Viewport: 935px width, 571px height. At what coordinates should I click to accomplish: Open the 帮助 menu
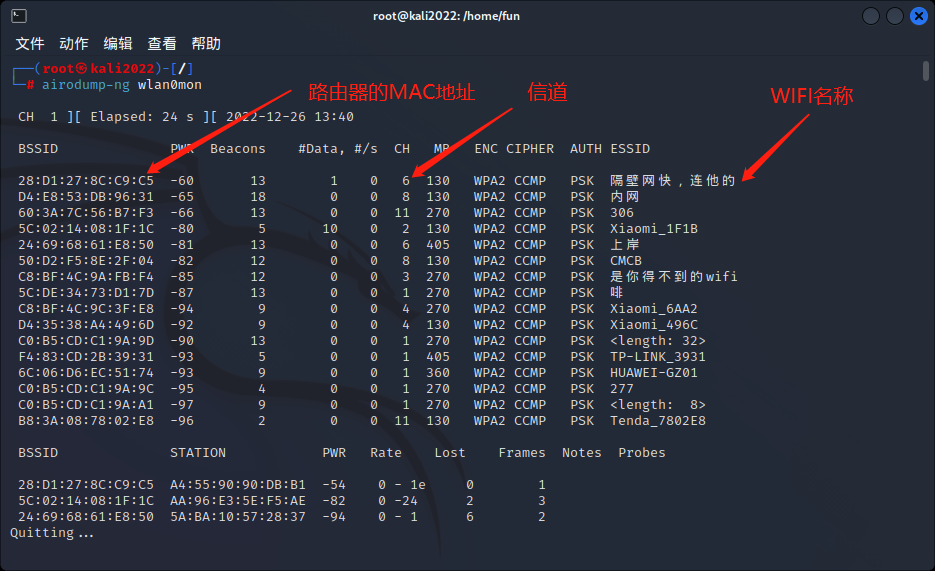coord(206,44)
